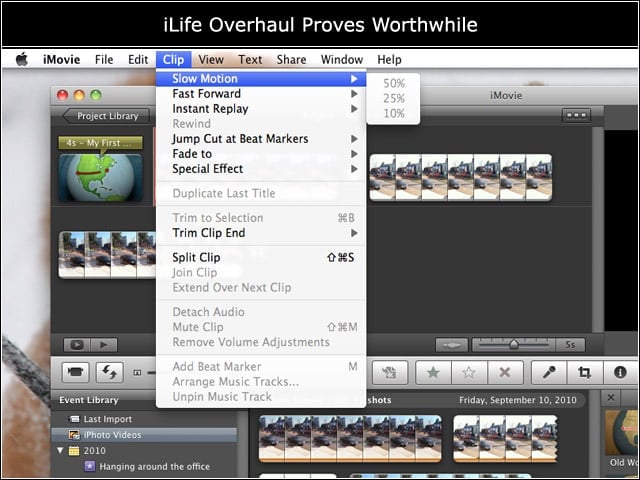Expand the Special Effect submenu
The image size is (640, 480).
pyautogui.click(x=261, y=169)
